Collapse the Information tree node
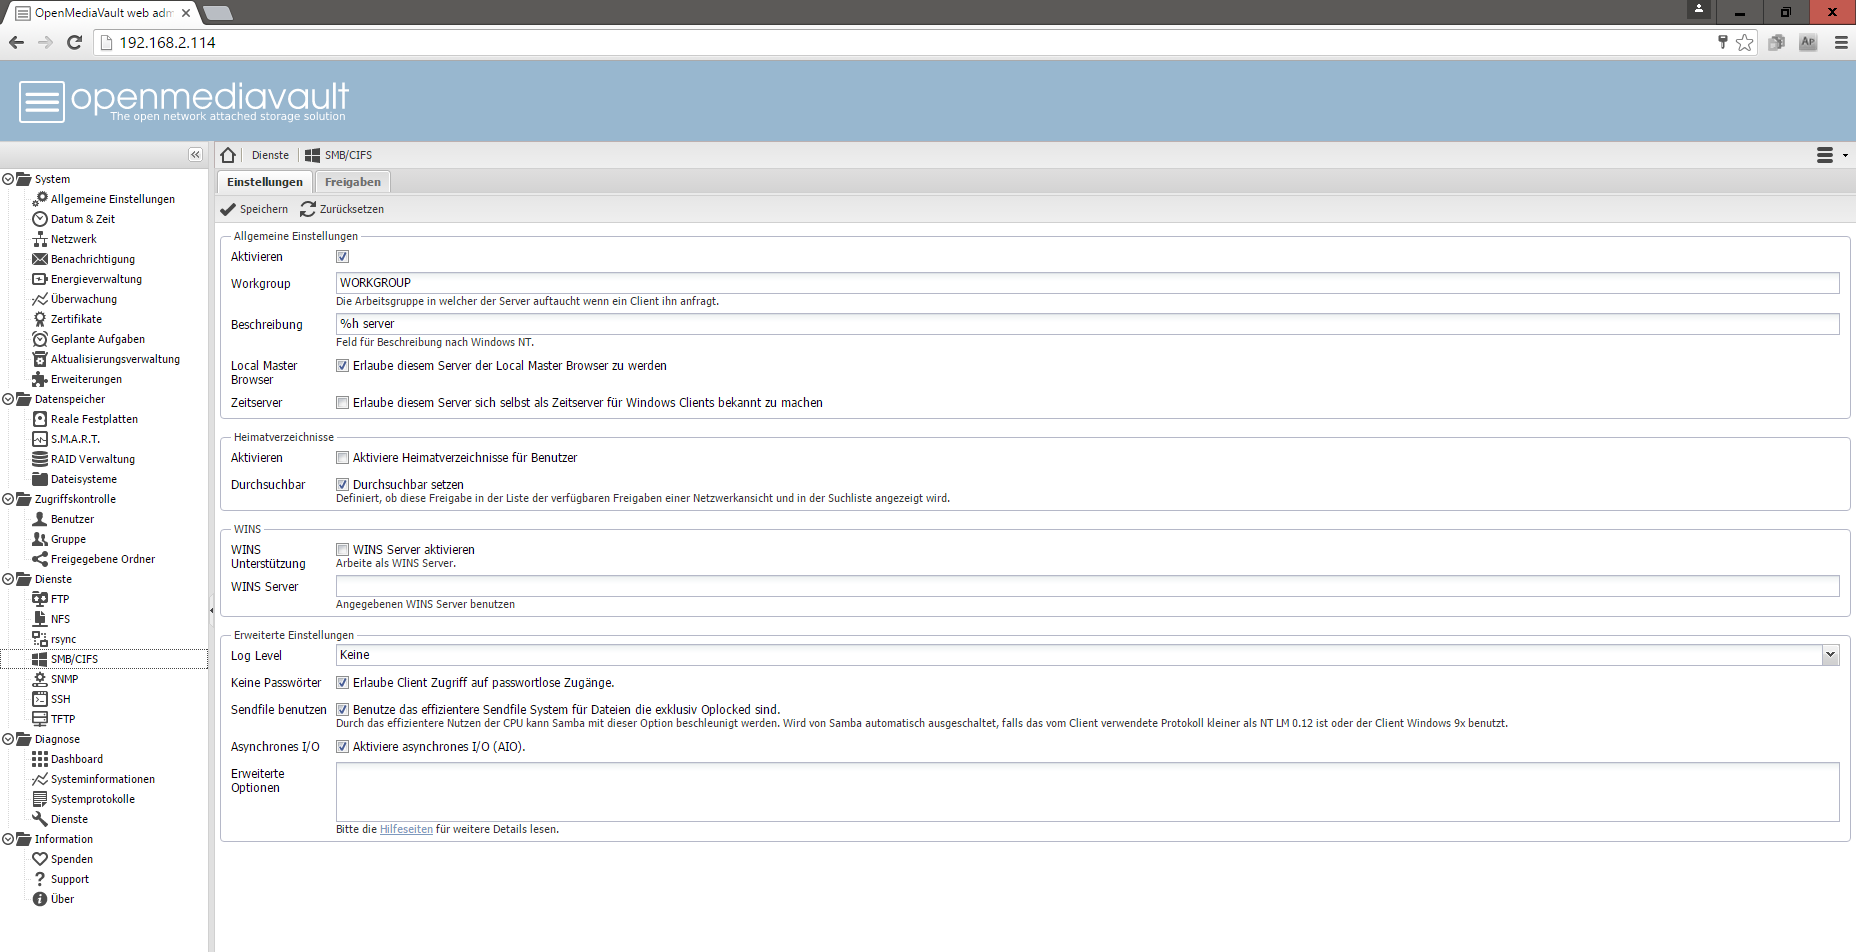Screen dimensions: 1856x952 [x=8, y=839]
